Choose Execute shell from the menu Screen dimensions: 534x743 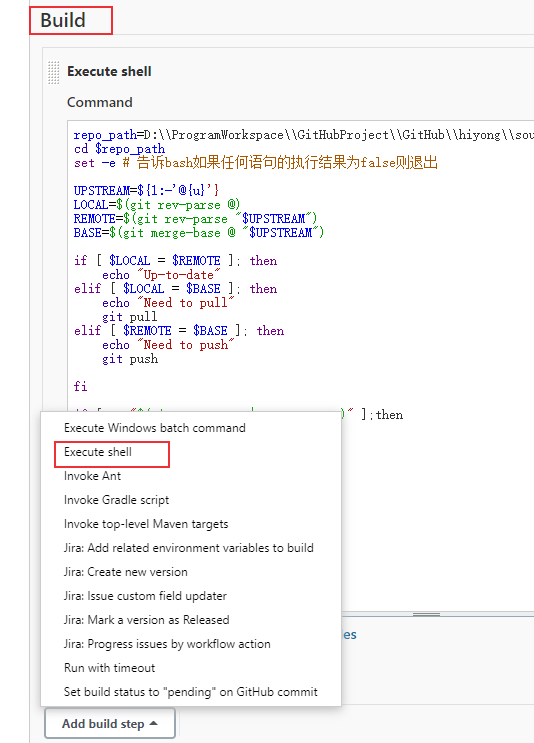click(98, 452)
